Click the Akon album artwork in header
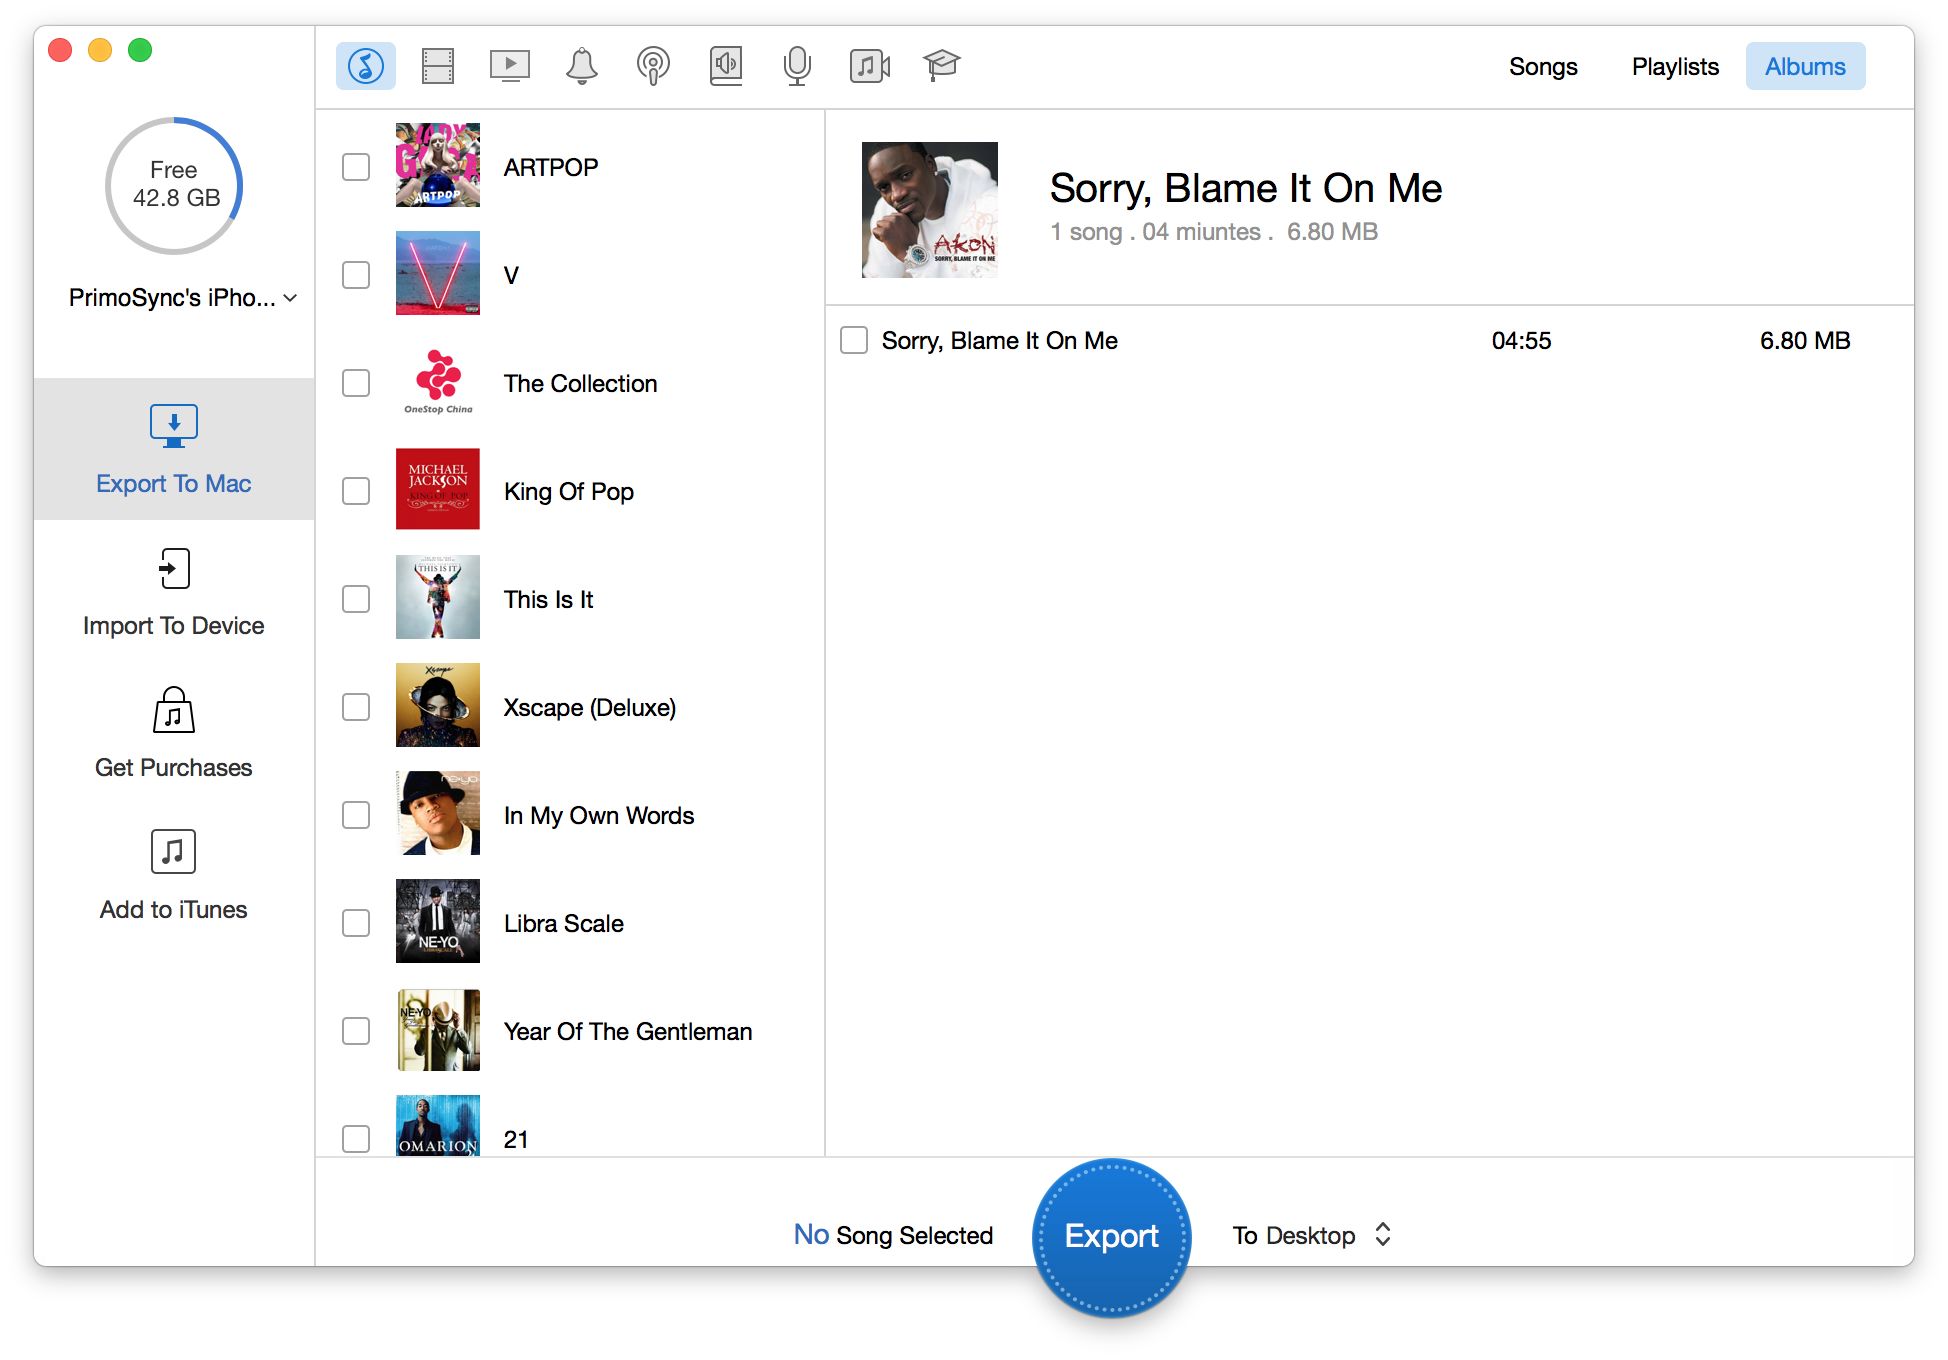1948x1360 pixels. click(x=930, y=210)
